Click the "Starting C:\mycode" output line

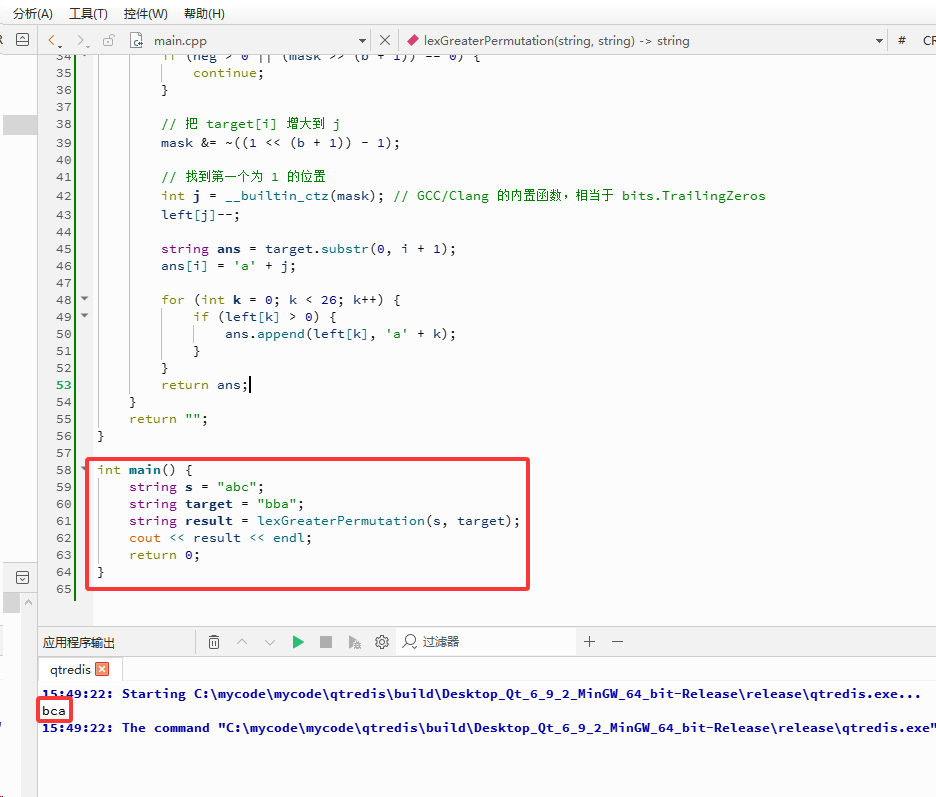481,694
